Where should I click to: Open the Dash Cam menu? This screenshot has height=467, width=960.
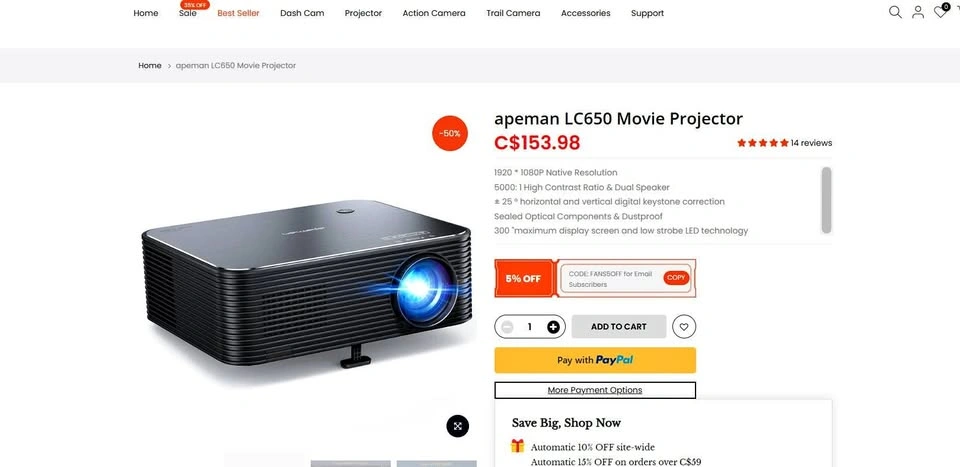302,13
